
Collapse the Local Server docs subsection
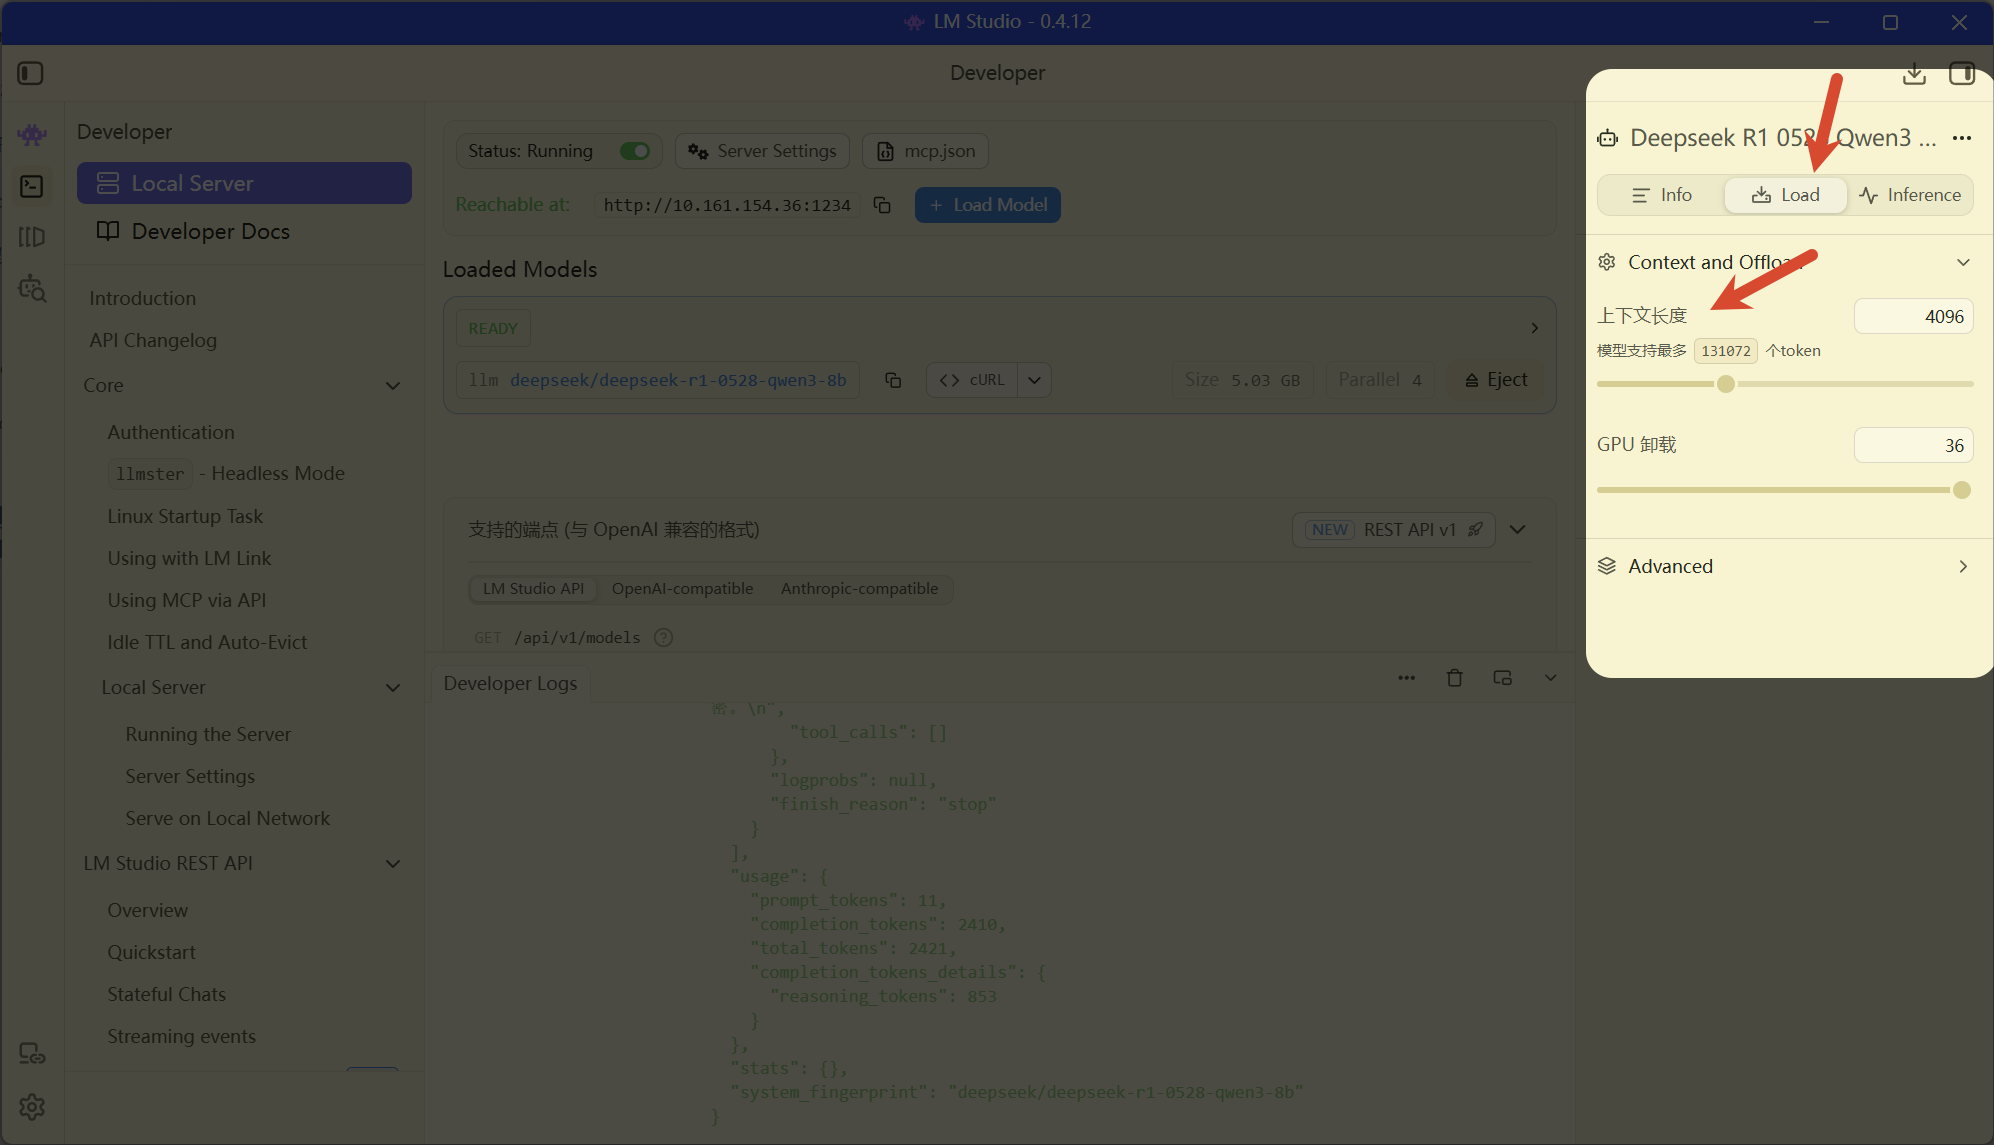pyautogui.click(x=393, y=687)
